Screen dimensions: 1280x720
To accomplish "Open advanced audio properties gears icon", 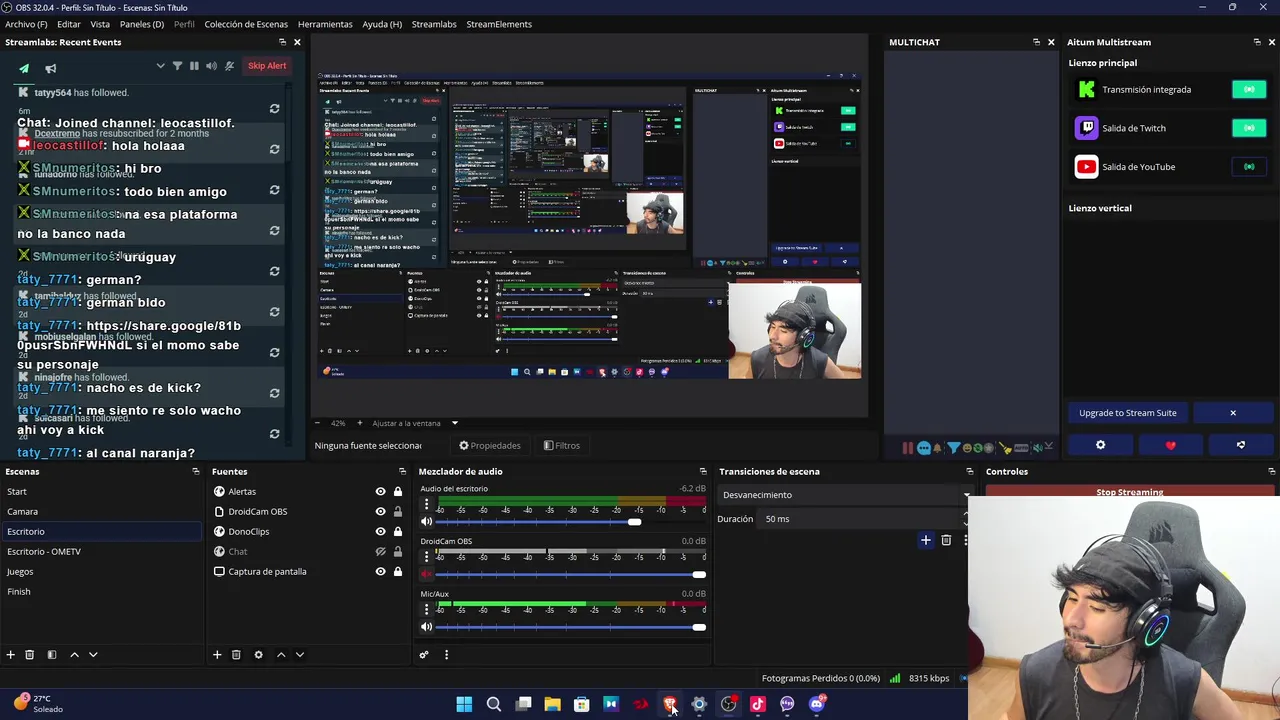I will (424, 654).
